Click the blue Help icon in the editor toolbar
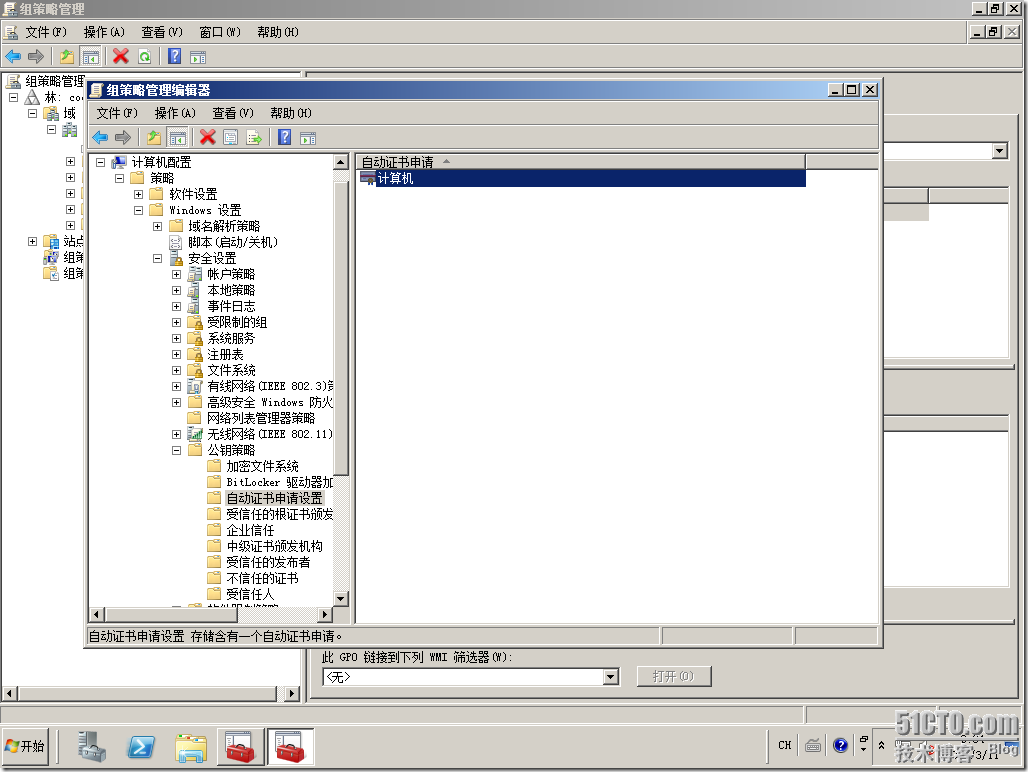 (x=285, y=137)
